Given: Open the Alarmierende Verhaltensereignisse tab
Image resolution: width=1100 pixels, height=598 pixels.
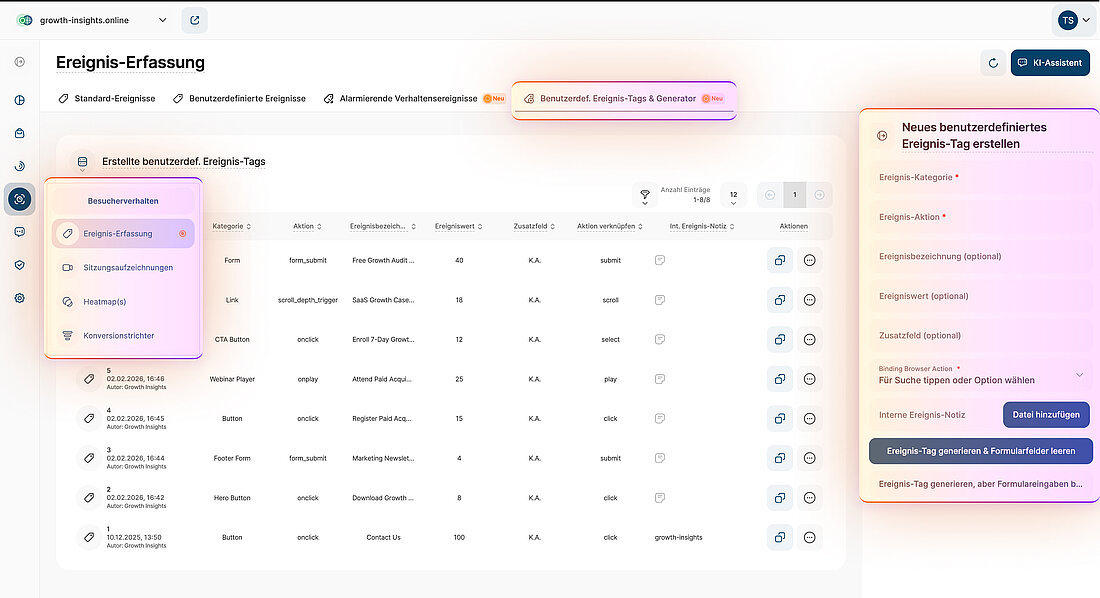Looking at the screenshot, I should coord(404,99).
